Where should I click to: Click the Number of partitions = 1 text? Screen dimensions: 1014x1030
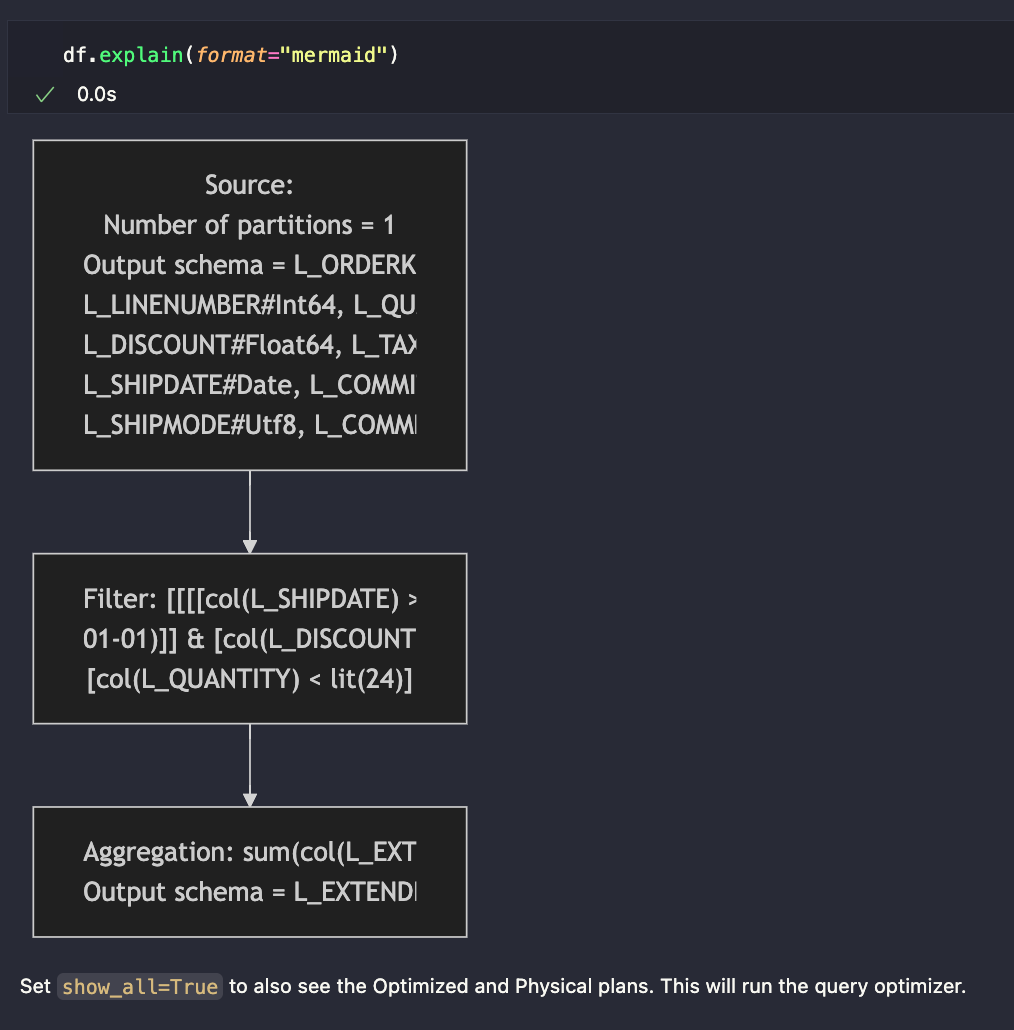(x=249, y=224)
